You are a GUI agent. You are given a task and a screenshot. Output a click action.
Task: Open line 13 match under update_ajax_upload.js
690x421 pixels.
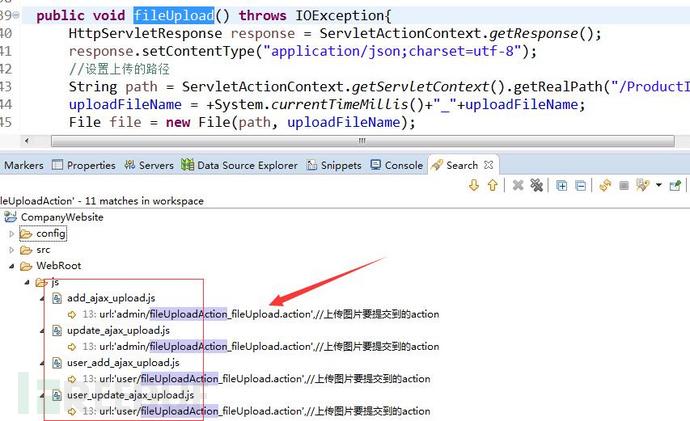(x=261, y=347)
